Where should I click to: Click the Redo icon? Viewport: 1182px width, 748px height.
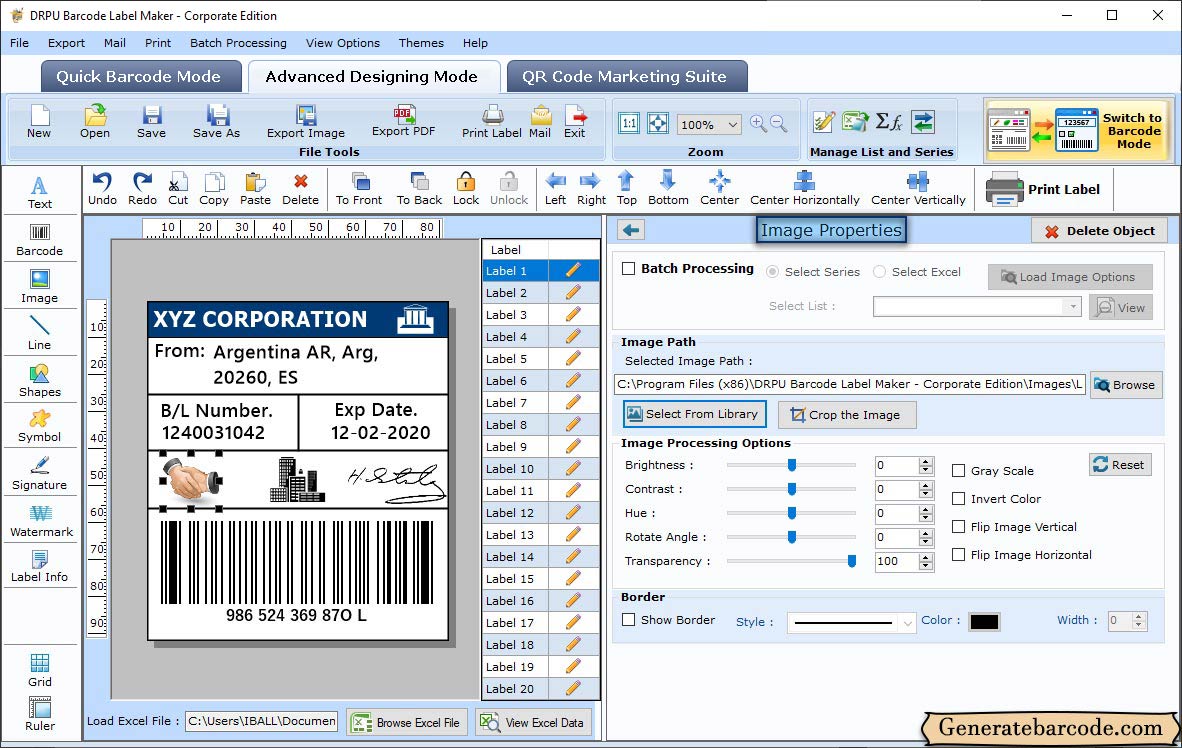pyautogui.click(x=142, y=189)
